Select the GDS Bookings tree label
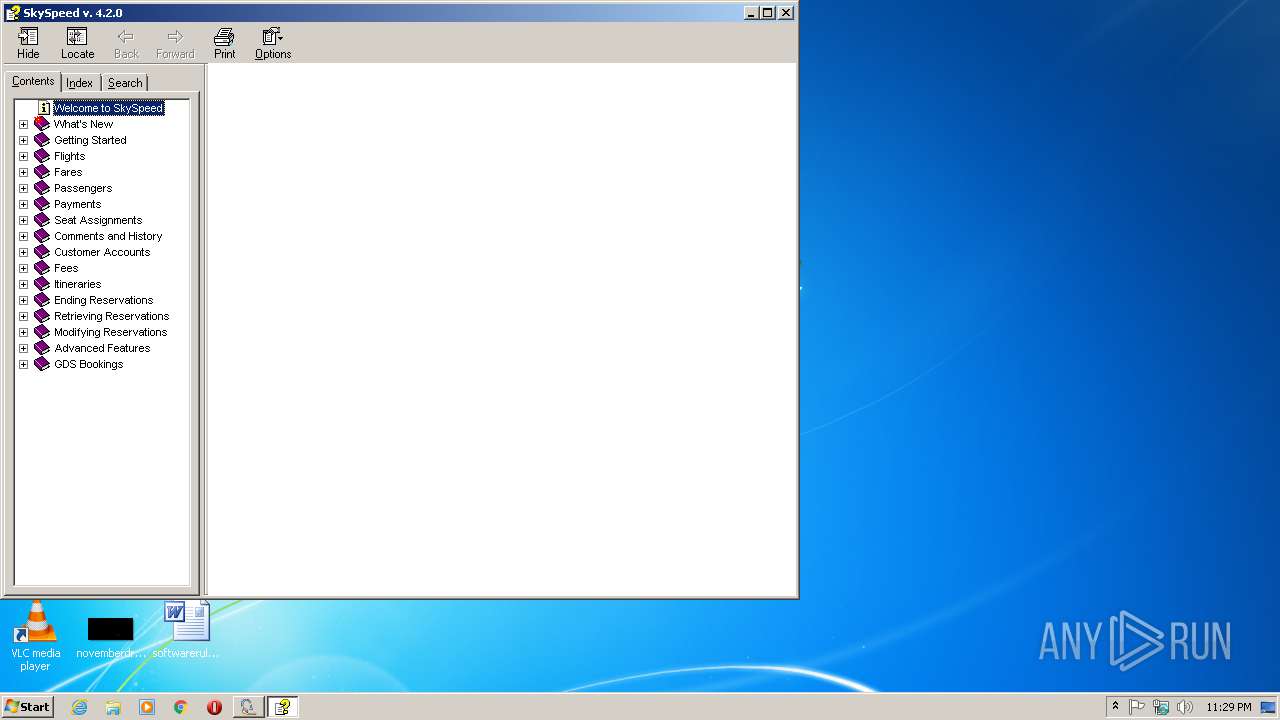1280x720 pixels. (x=89, y=364)
